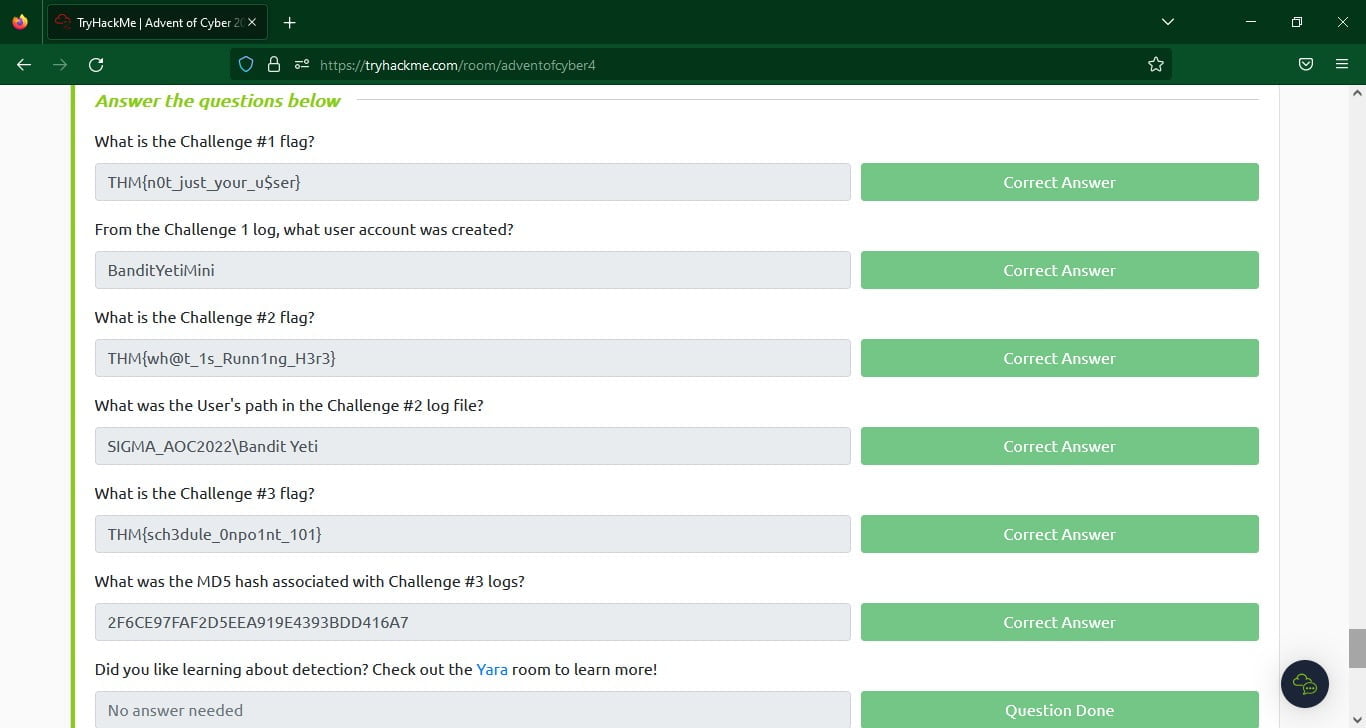Close the TryHackMe tab
Image resolution: width=1366 pixels, height=728 pixels.
coord(252,22)
